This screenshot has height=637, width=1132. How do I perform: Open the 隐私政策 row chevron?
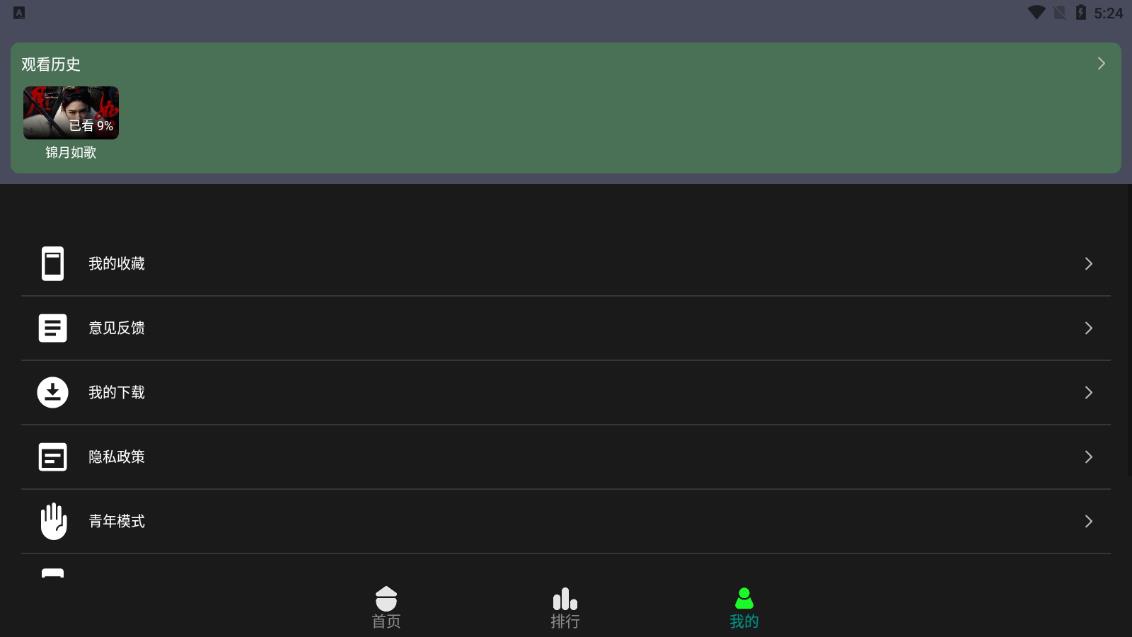[x=1089, y=457]
